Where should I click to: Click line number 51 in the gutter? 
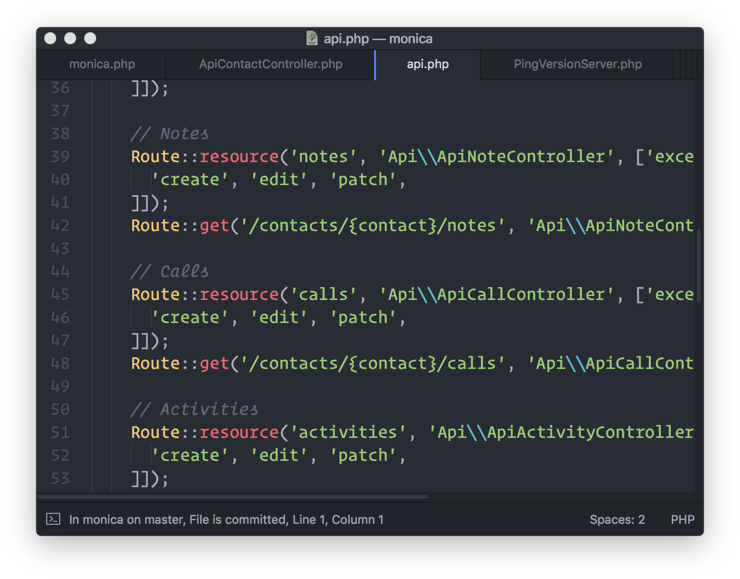[x=59, y=432]
